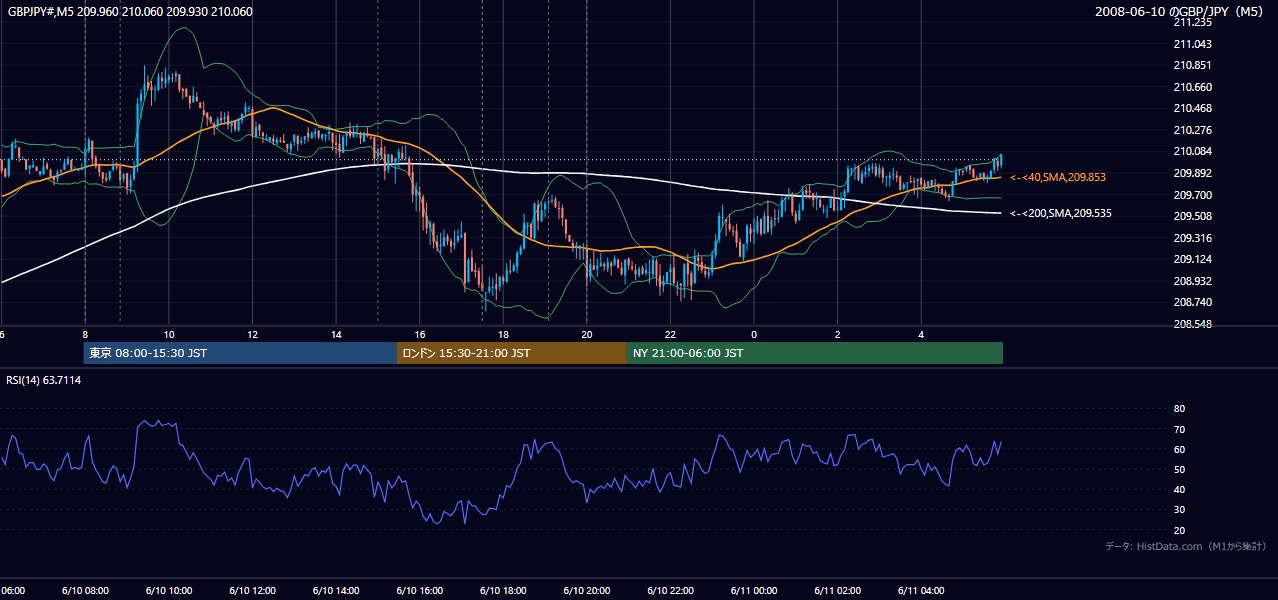Click hour tick 18 under price chart

coord(503,335)
